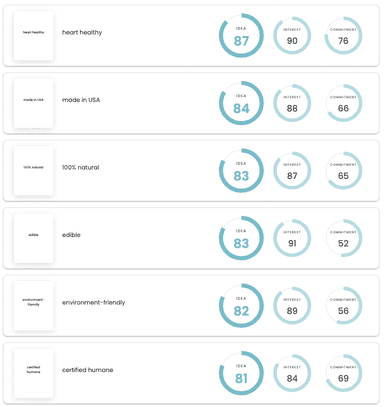This screenshot has width=384, height=407.
Task: Open the heart healthy thumbnail card
Action: click(33, 36)
